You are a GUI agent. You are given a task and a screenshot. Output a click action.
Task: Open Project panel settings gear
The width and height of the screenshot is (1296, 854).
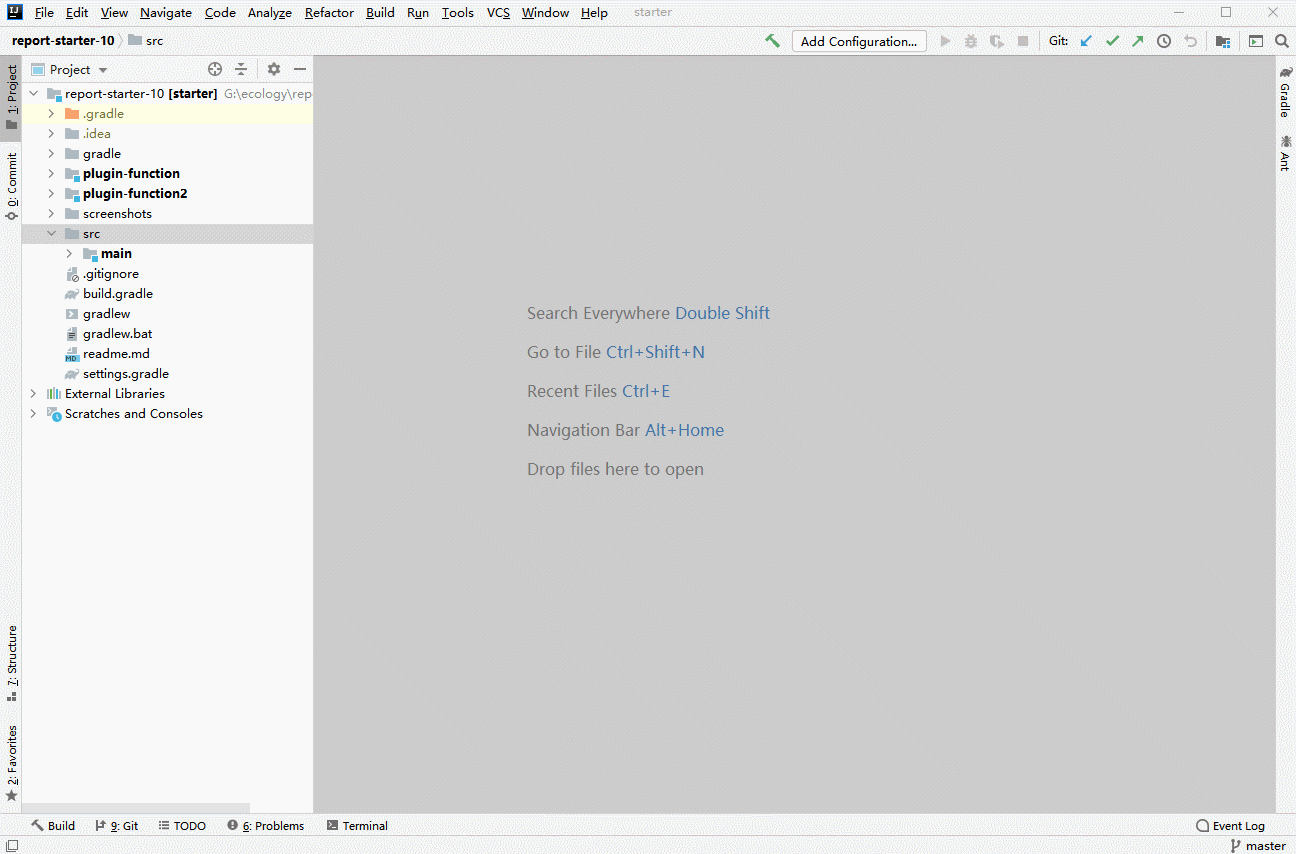click(x=274, y=69)
